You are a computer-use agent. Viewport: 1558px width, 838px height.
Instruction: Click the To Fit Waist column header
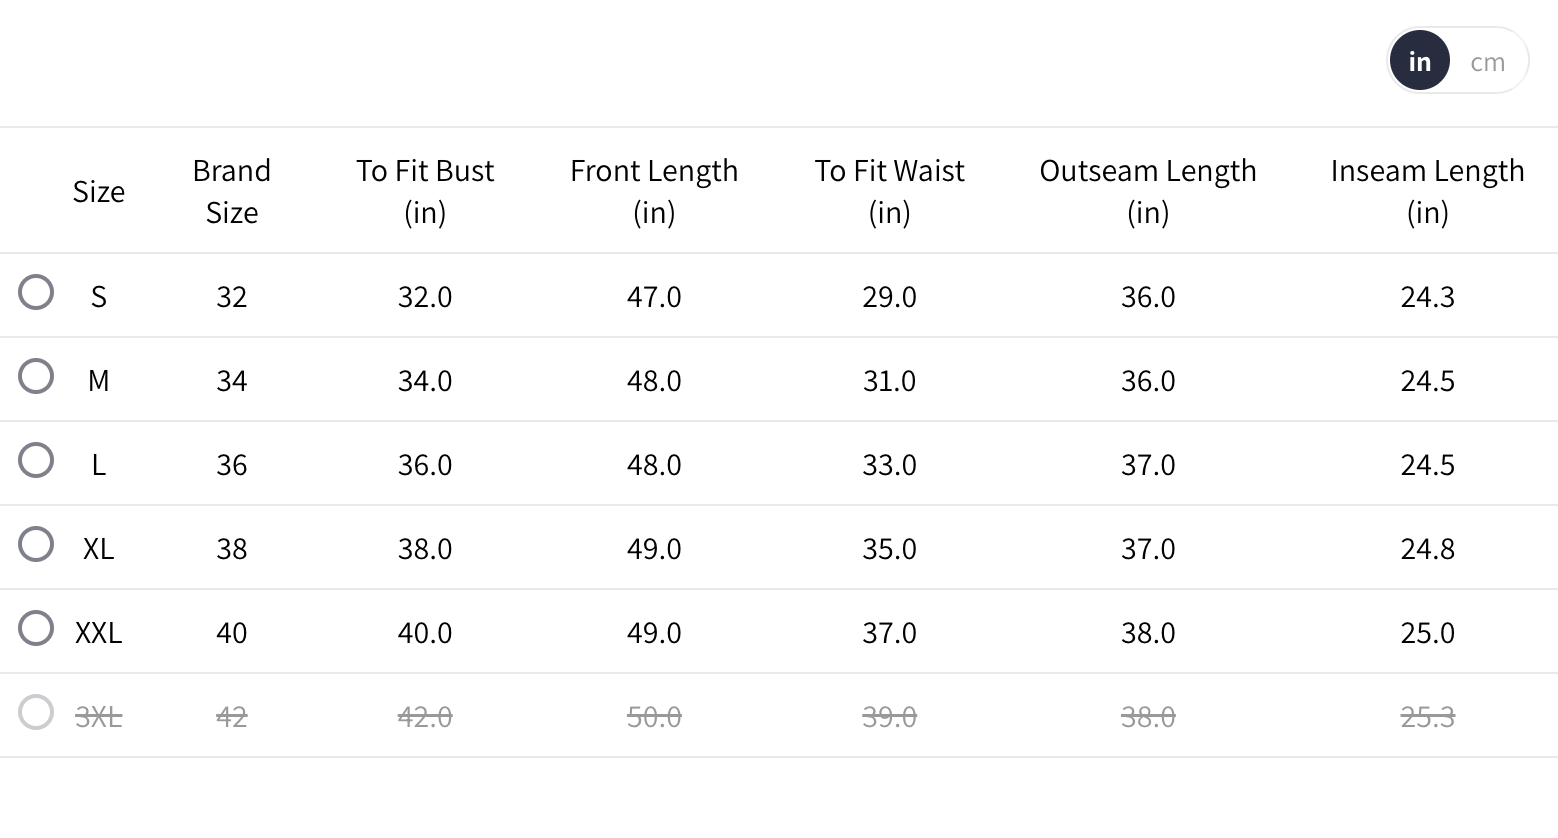point(889,191)
